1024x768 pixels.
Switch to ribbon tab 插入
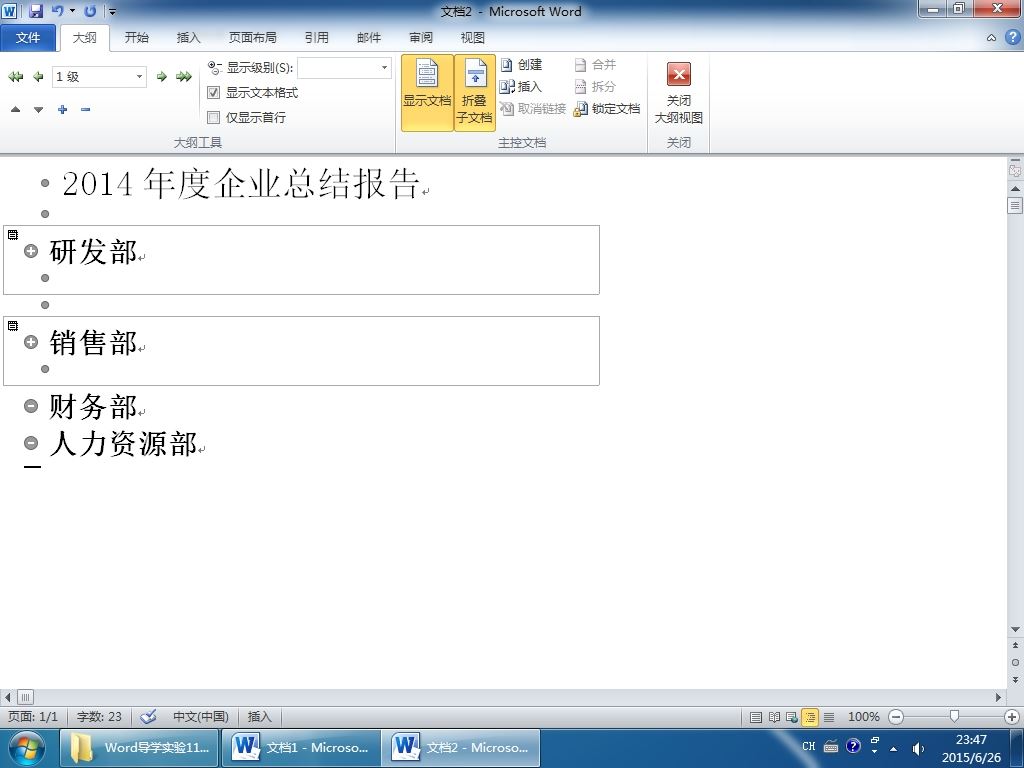[188, 38]
